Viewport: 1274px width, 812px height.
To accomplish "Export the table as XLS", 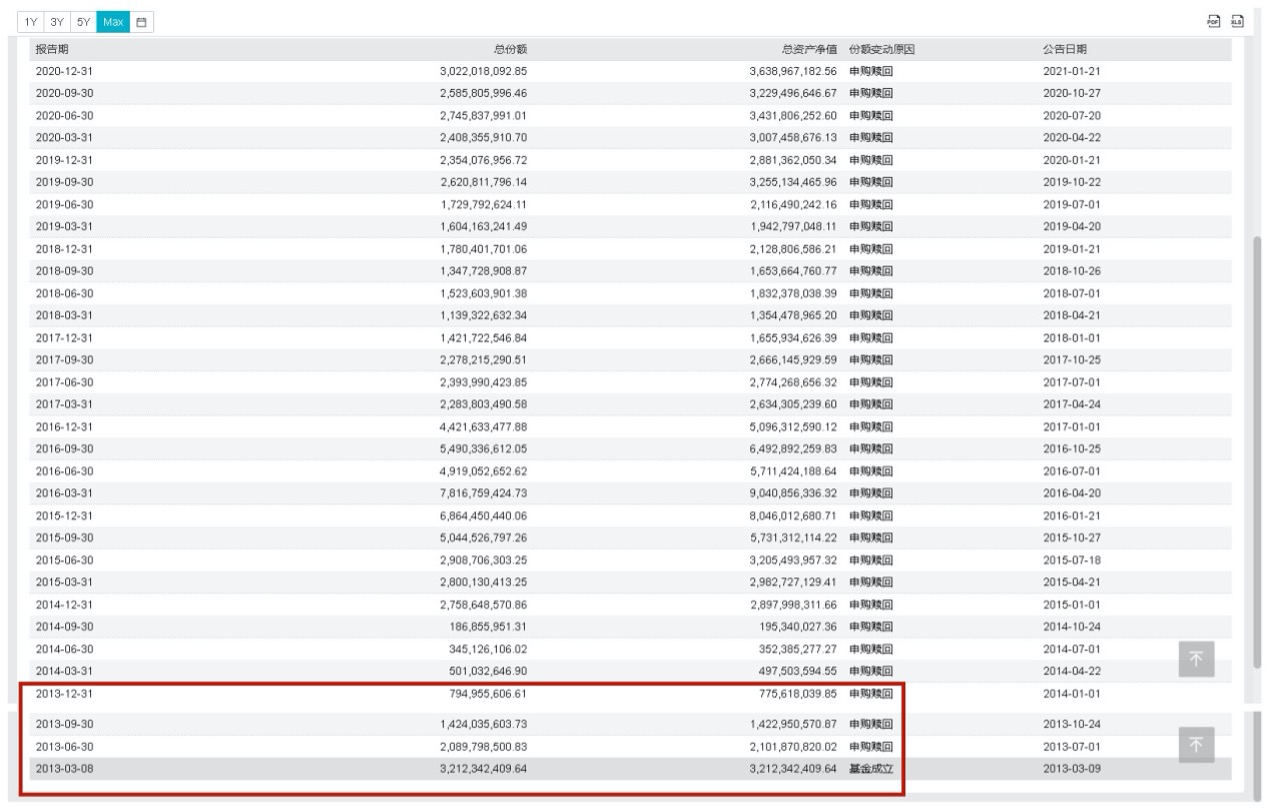I will coord(1237,21).
